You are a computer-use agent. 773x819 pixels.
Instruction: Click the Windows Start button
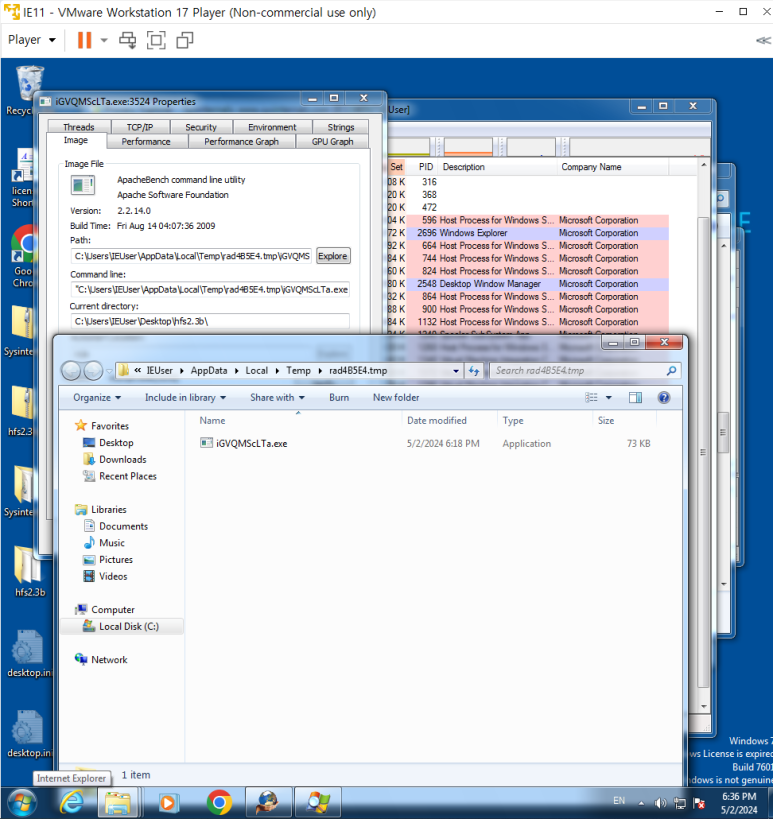pyautogui.click(x=22, y=802)
